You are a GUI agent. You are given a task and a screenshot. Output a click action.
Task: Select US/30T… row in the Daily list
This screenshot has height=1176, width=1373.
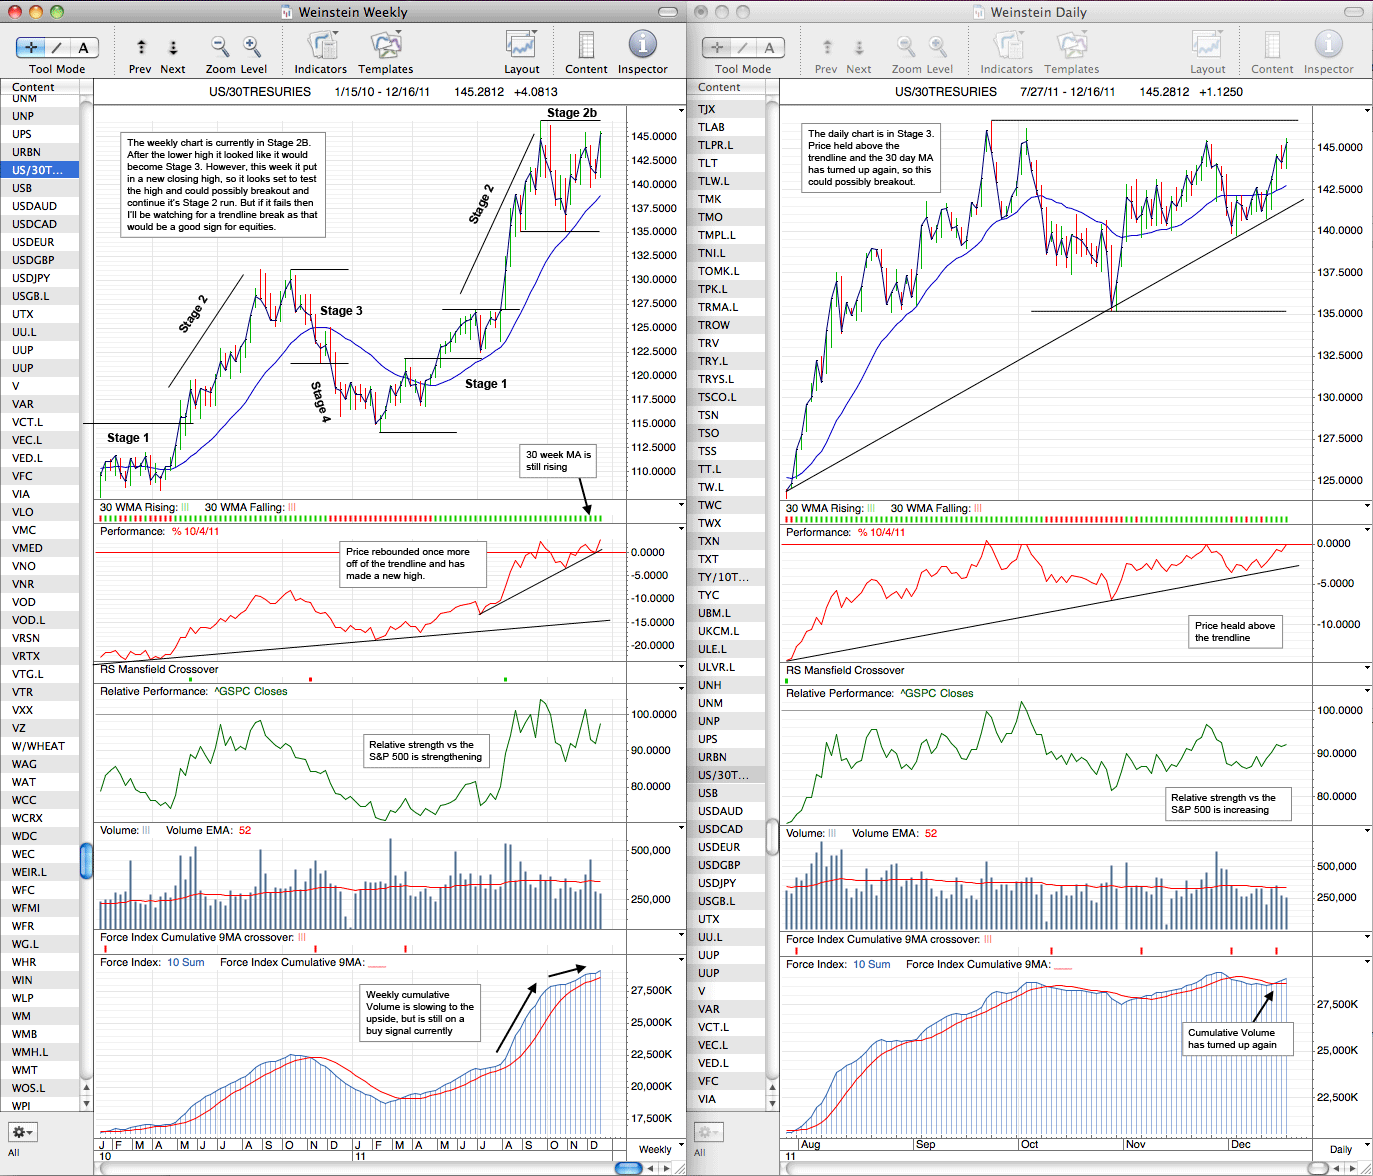point(726,775)
